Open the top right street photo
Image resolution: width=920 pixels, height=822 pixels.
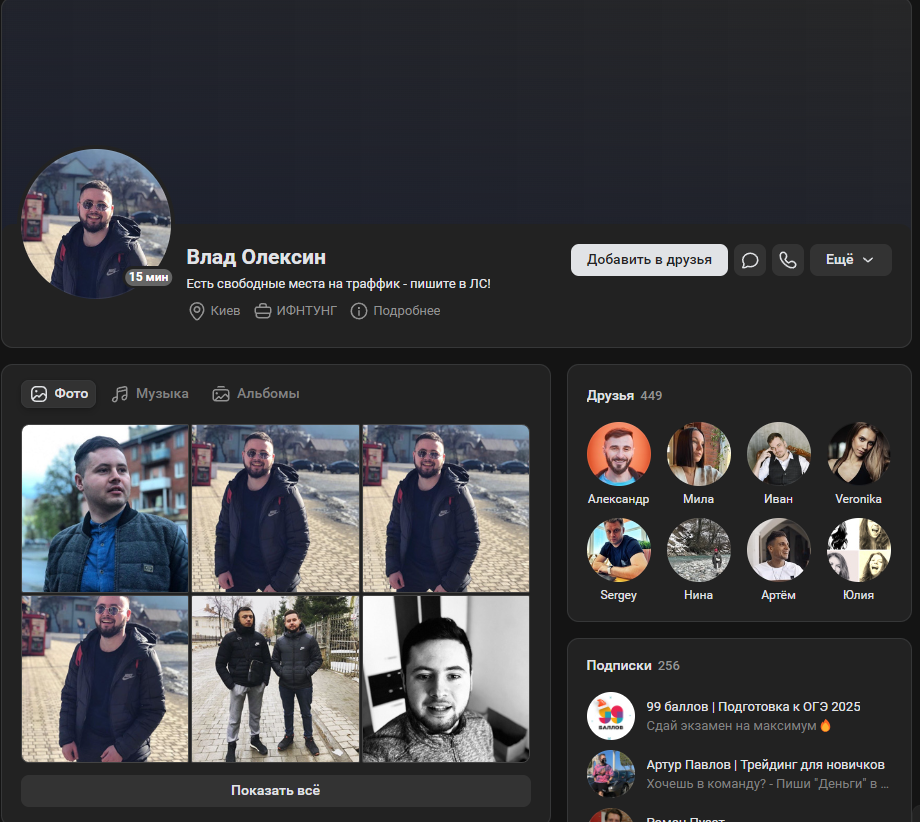[x=446, y=508]
